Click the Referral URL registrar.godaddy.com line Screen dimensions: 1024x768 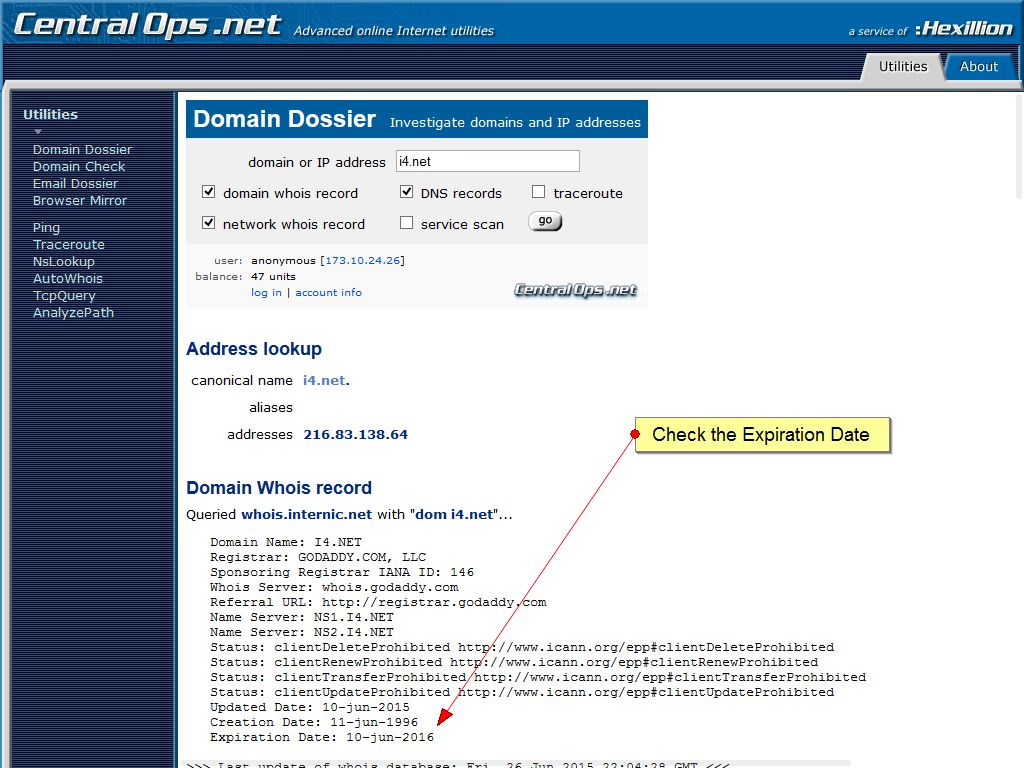pyautogui.click(x=378, y=602)
